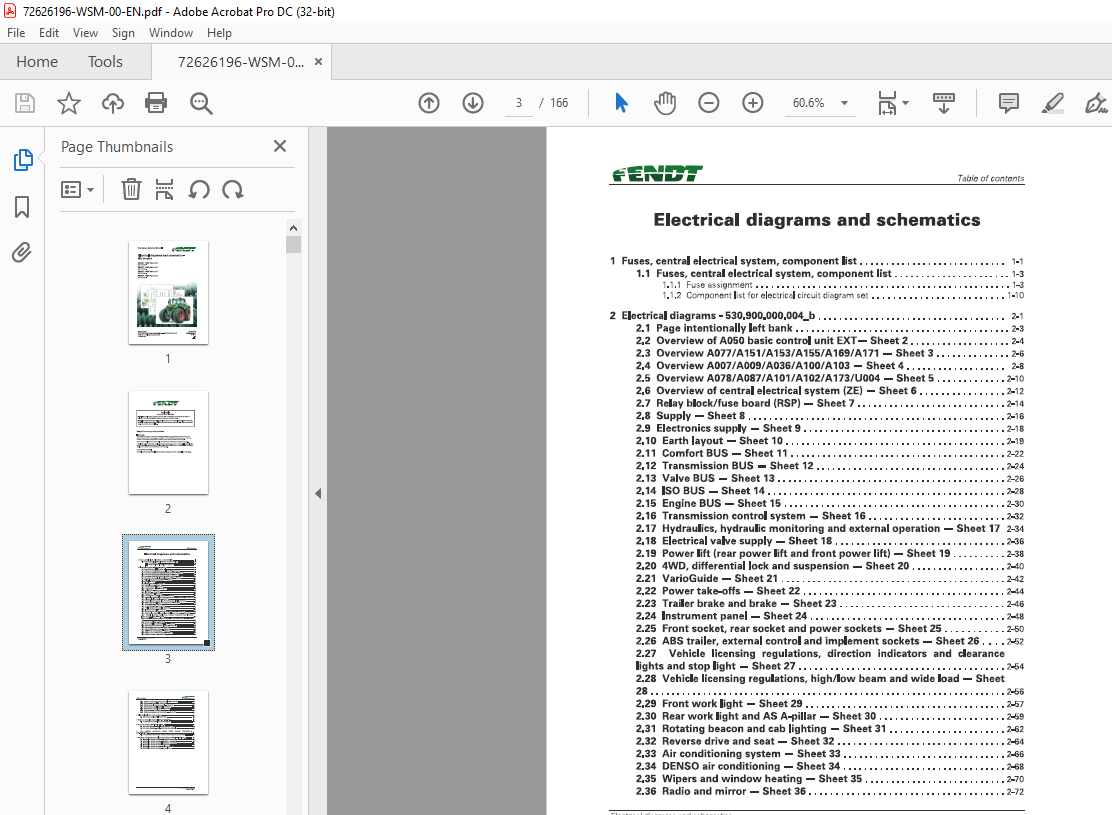Screen dimensions: 1112x815
Task: Click TOC entry 2.15 Engine BUS
Action: point(830,504)
